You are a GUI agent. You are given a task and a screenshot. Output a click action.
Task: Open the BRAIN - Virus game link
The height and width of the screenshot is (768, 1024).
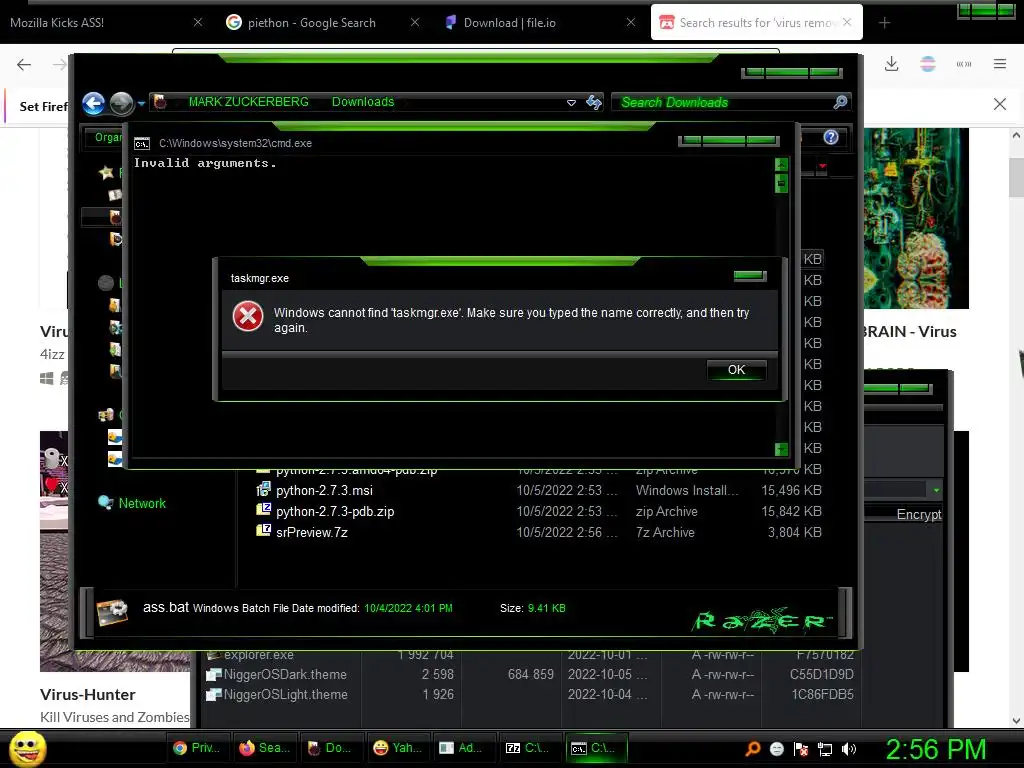click(909, 332)
